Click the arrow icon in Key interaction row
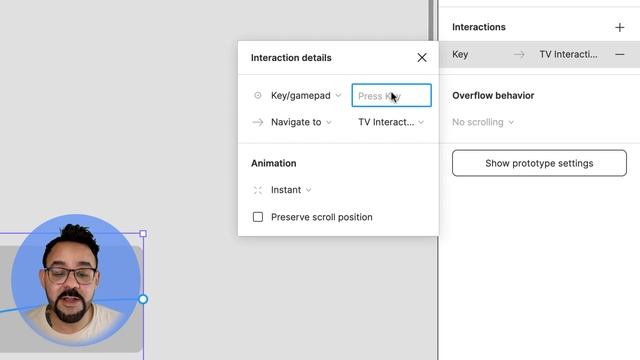The width and height of the screenshot is (640, 360). 519,54
